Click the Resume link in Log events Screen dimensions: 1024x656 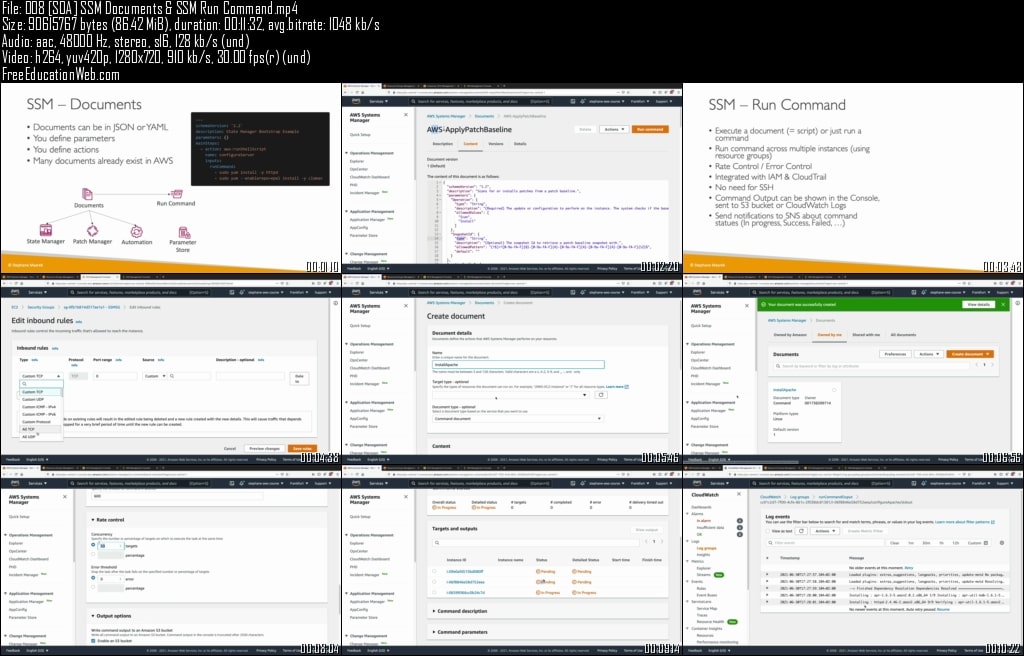[943, 609]
